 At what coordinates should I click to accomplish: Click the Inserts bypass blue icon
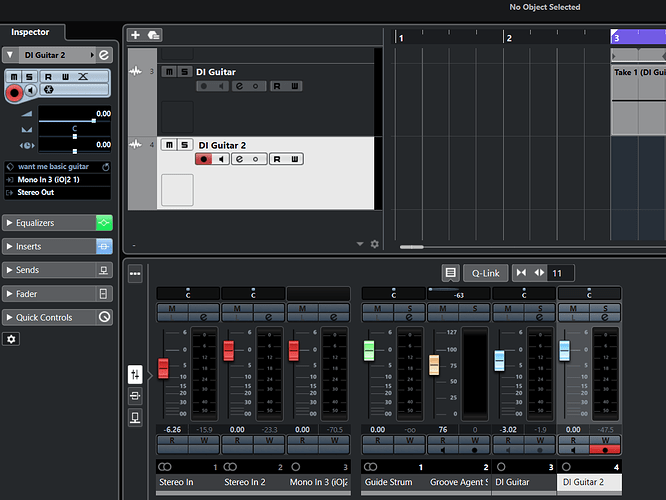pos(104,246)
